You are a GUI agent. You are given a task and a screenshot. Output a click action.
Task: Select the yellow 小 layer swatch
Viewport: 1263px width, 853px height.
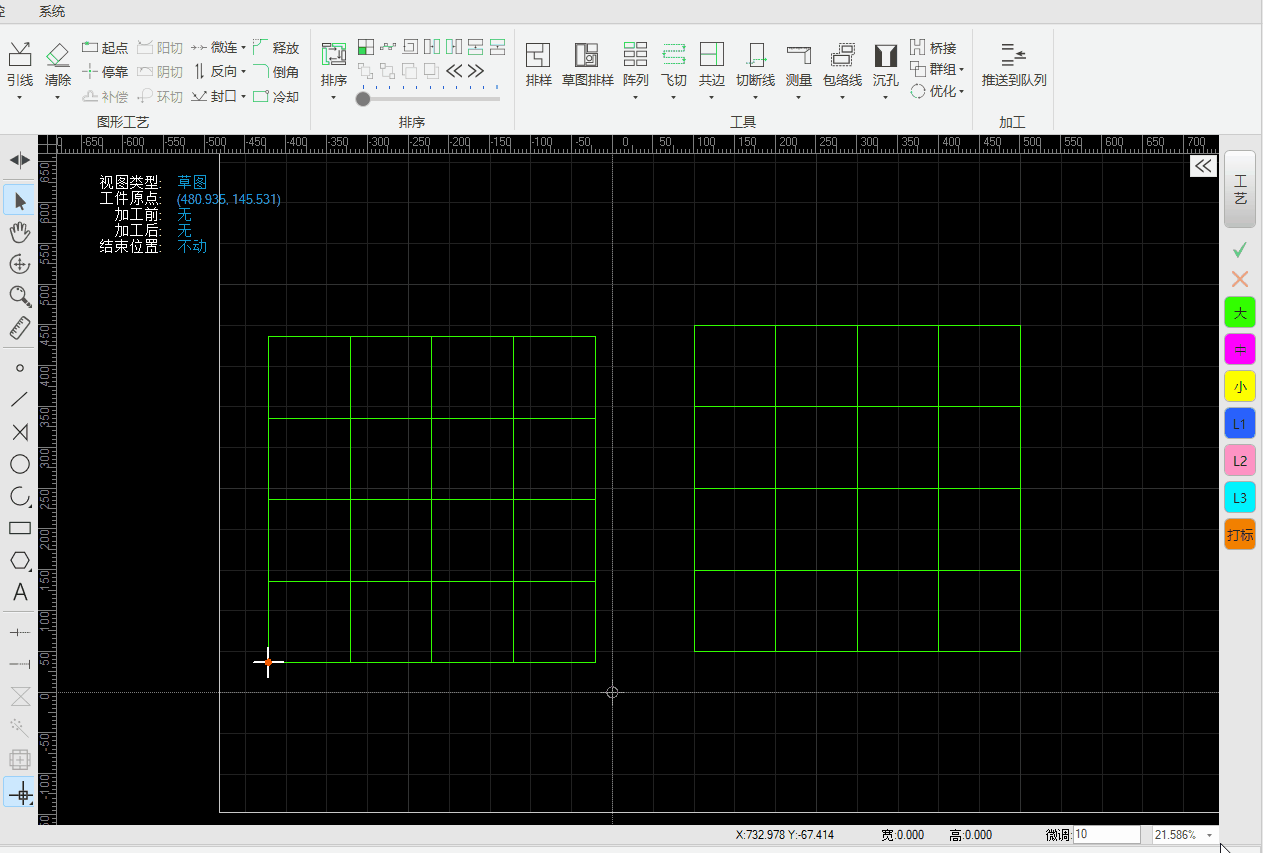[1240, 386]
